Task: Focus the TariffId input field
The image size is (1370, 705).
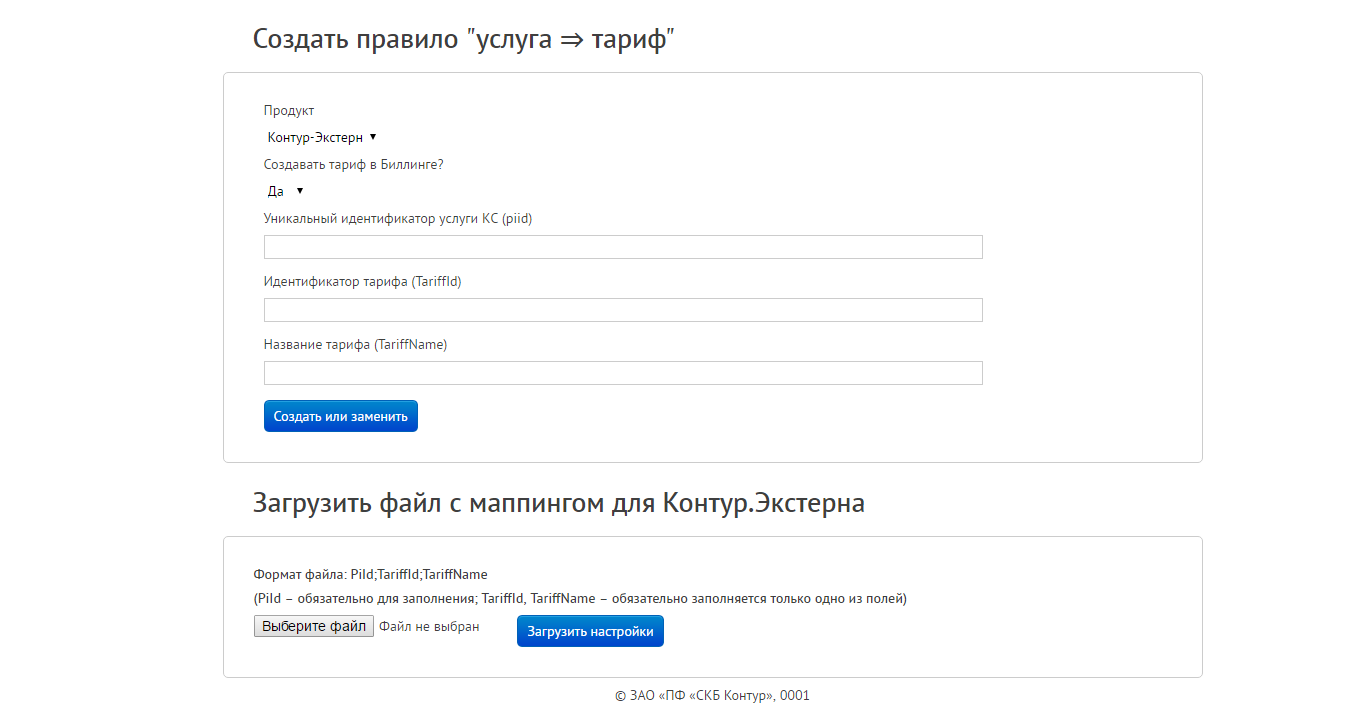Action: pos(623,310)
